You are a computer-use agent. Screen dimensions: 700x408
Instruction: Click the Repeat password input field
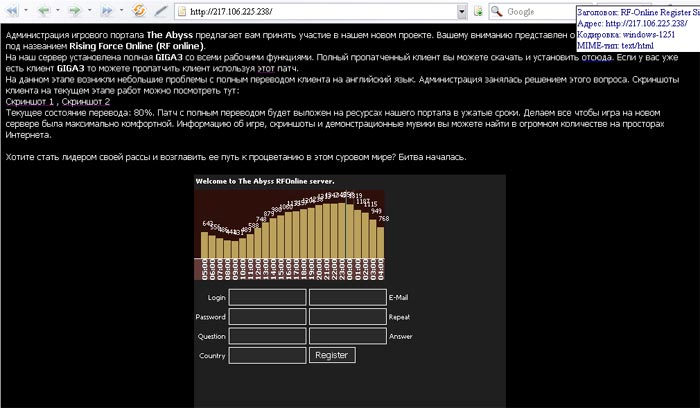pyautogui.click(x=348, y=317)
